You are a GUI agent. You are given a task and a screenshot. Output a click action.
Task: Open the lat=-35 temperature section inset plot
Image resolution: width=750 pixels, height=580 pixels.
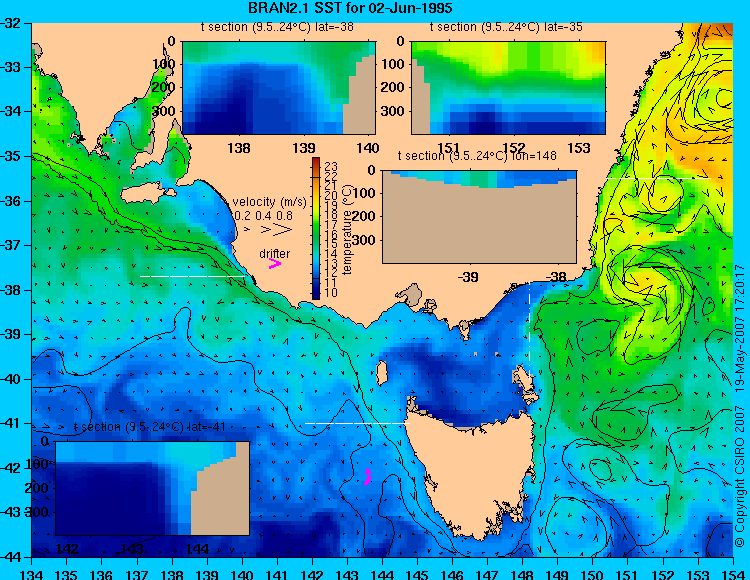click(x=508, y=88)
